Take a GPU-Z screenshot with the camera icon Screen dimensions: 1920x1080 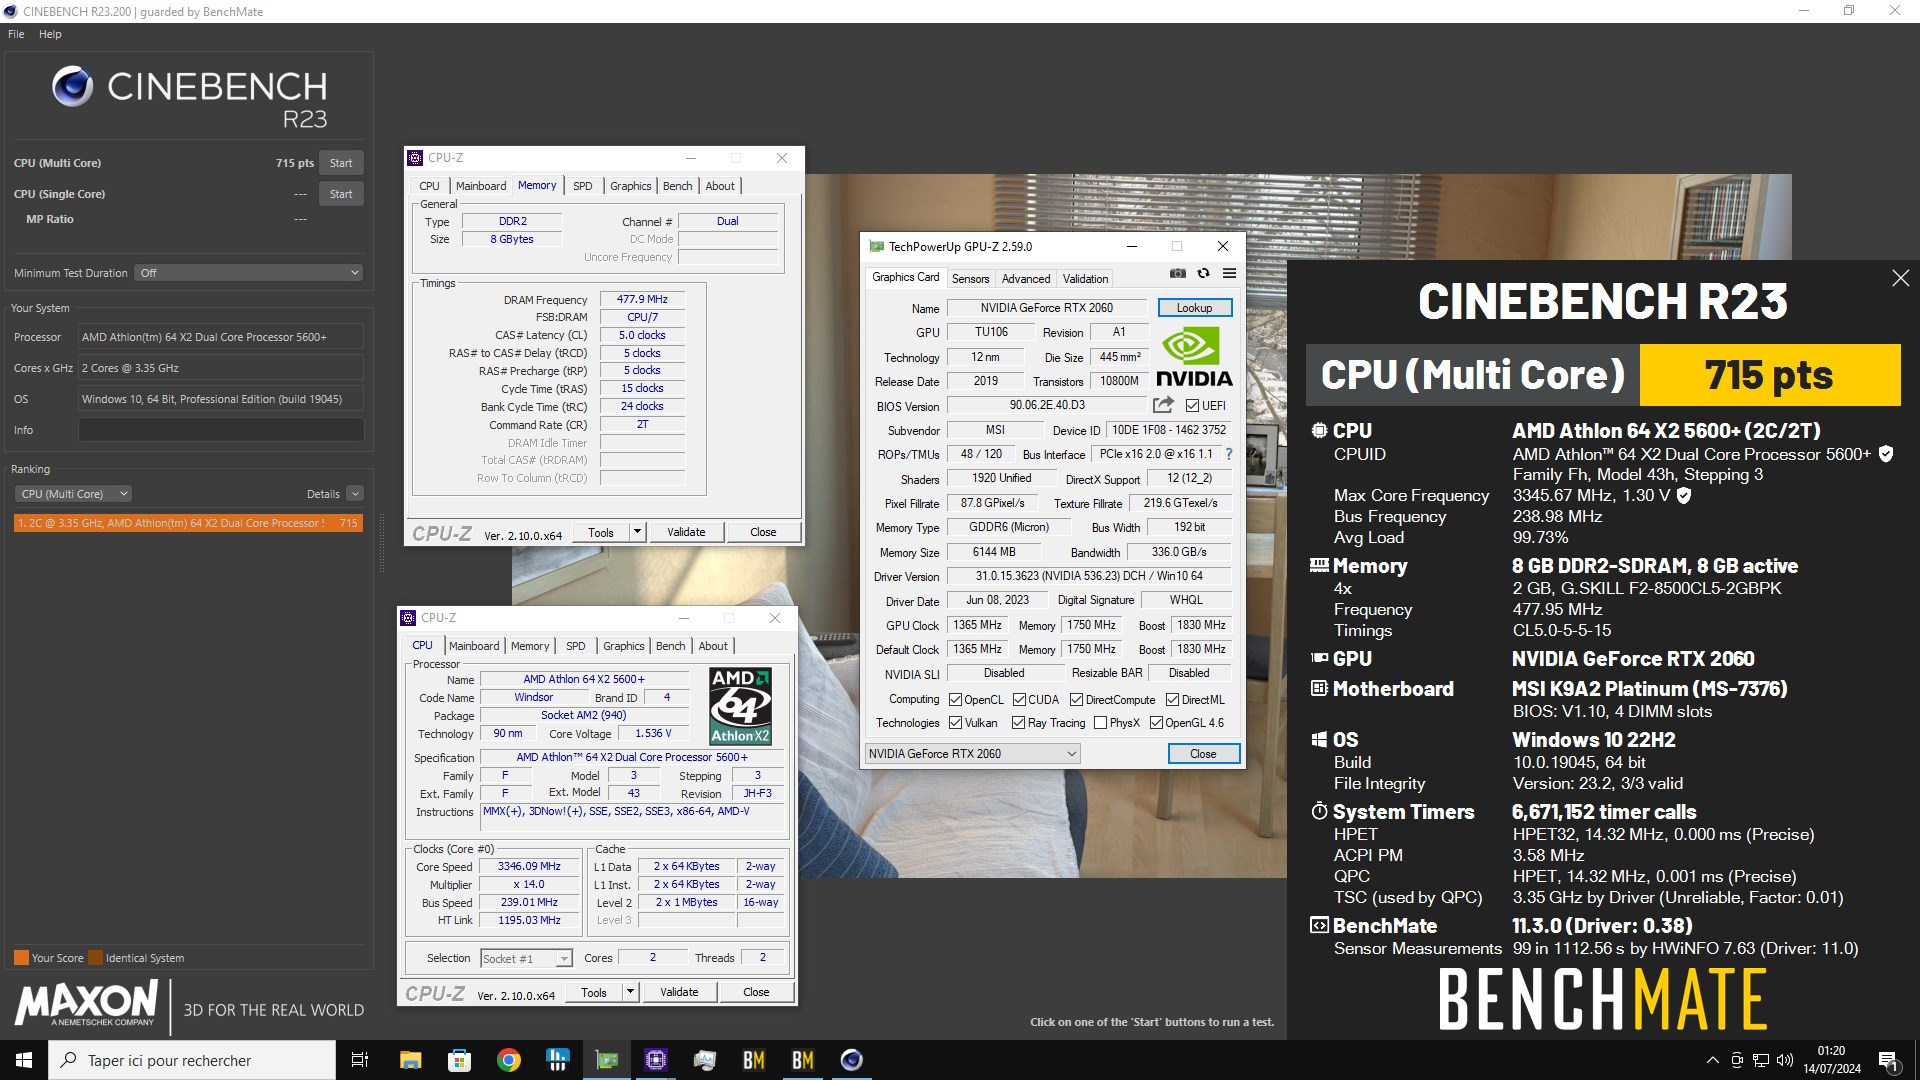pos(1178,273)
